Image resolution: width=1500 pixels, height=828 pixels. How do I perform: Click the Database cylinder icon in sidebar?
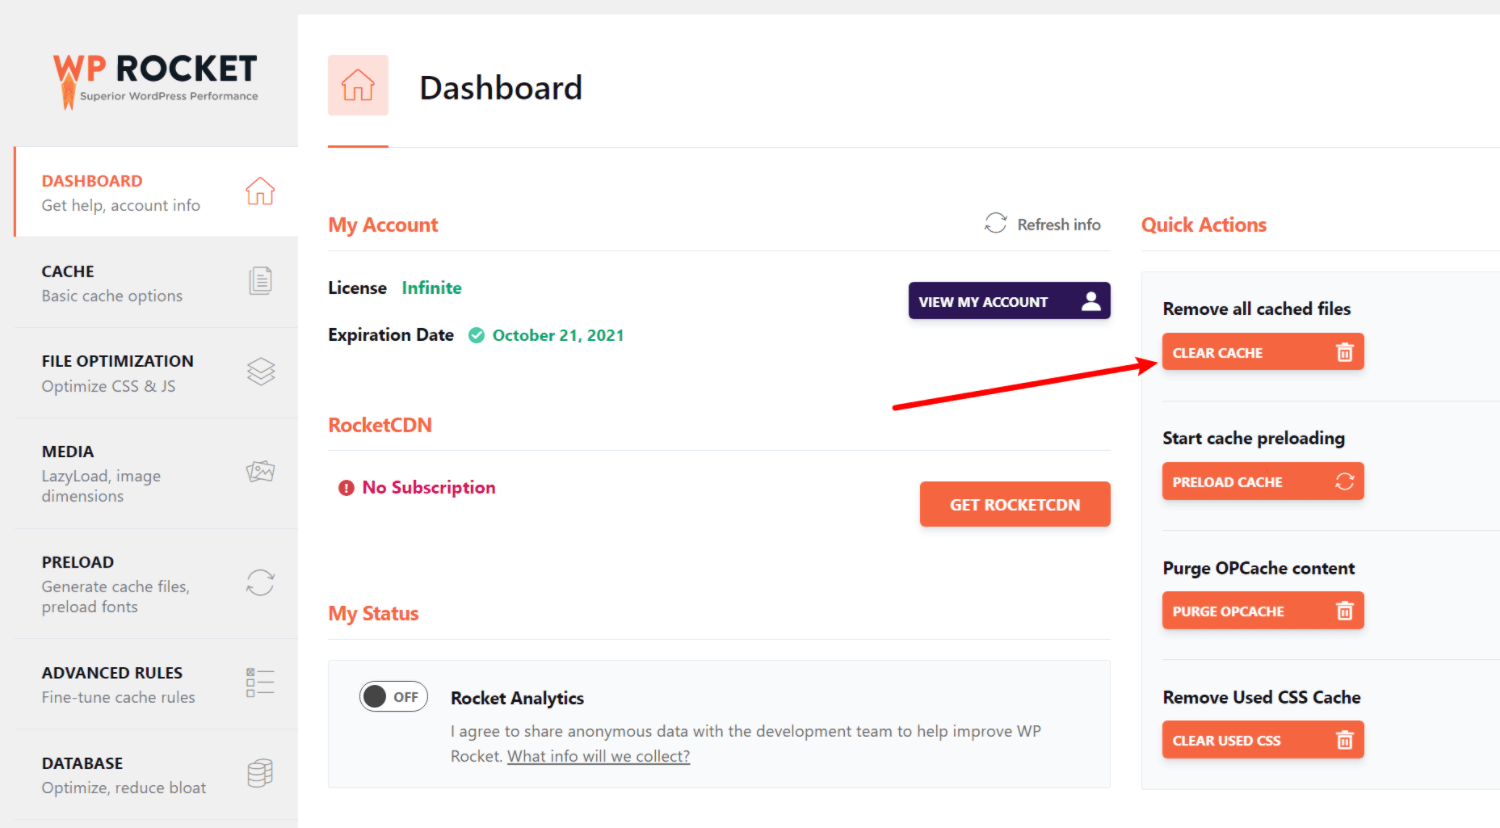click(x=260, y=773)
